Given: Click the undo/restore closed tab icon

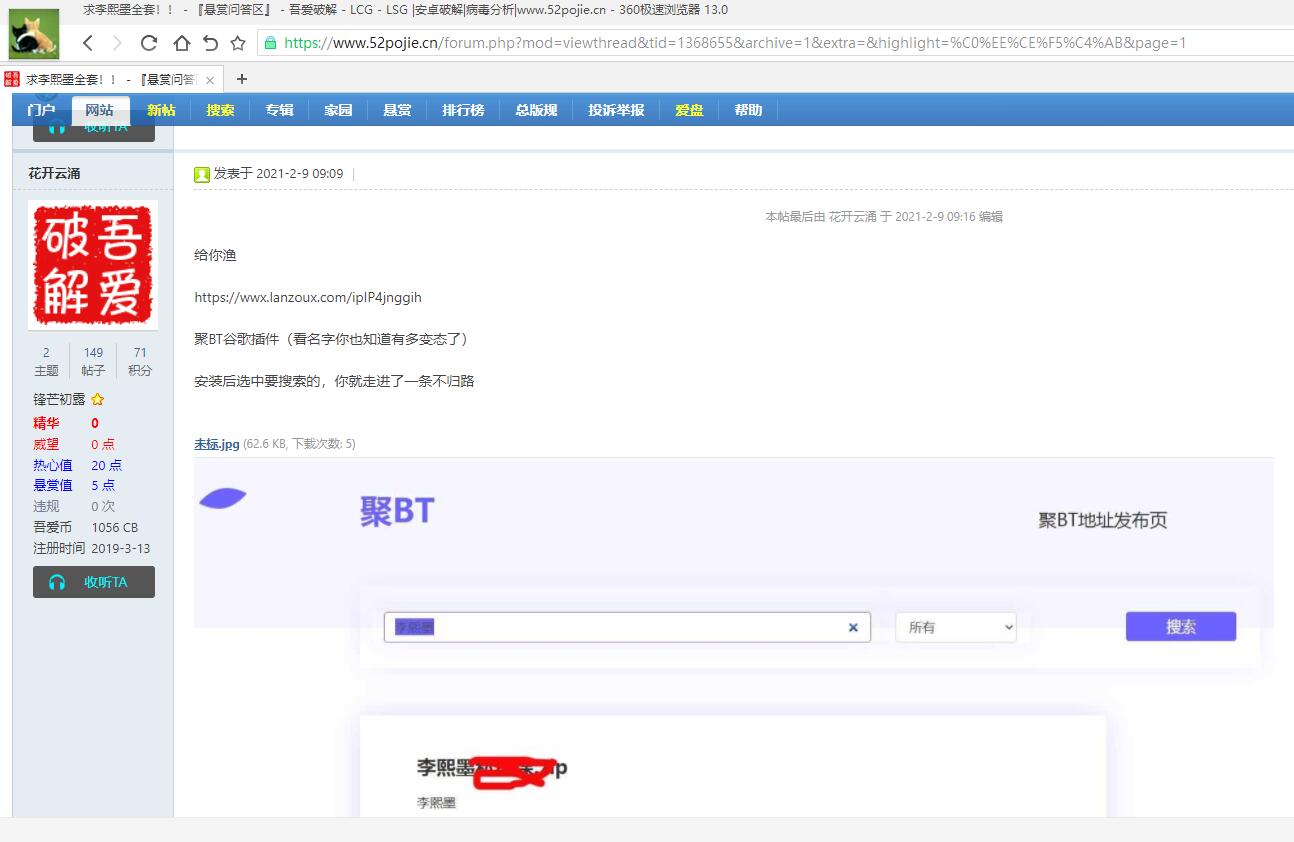Looking at the screenshot, I should coord(210,43).
